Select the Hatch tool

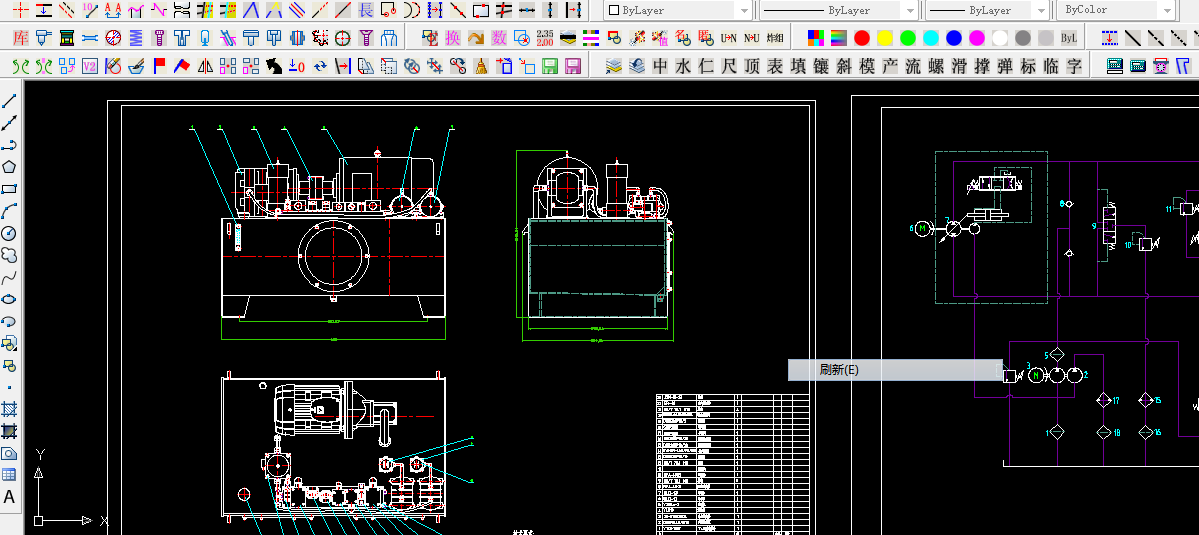point(9,410)
